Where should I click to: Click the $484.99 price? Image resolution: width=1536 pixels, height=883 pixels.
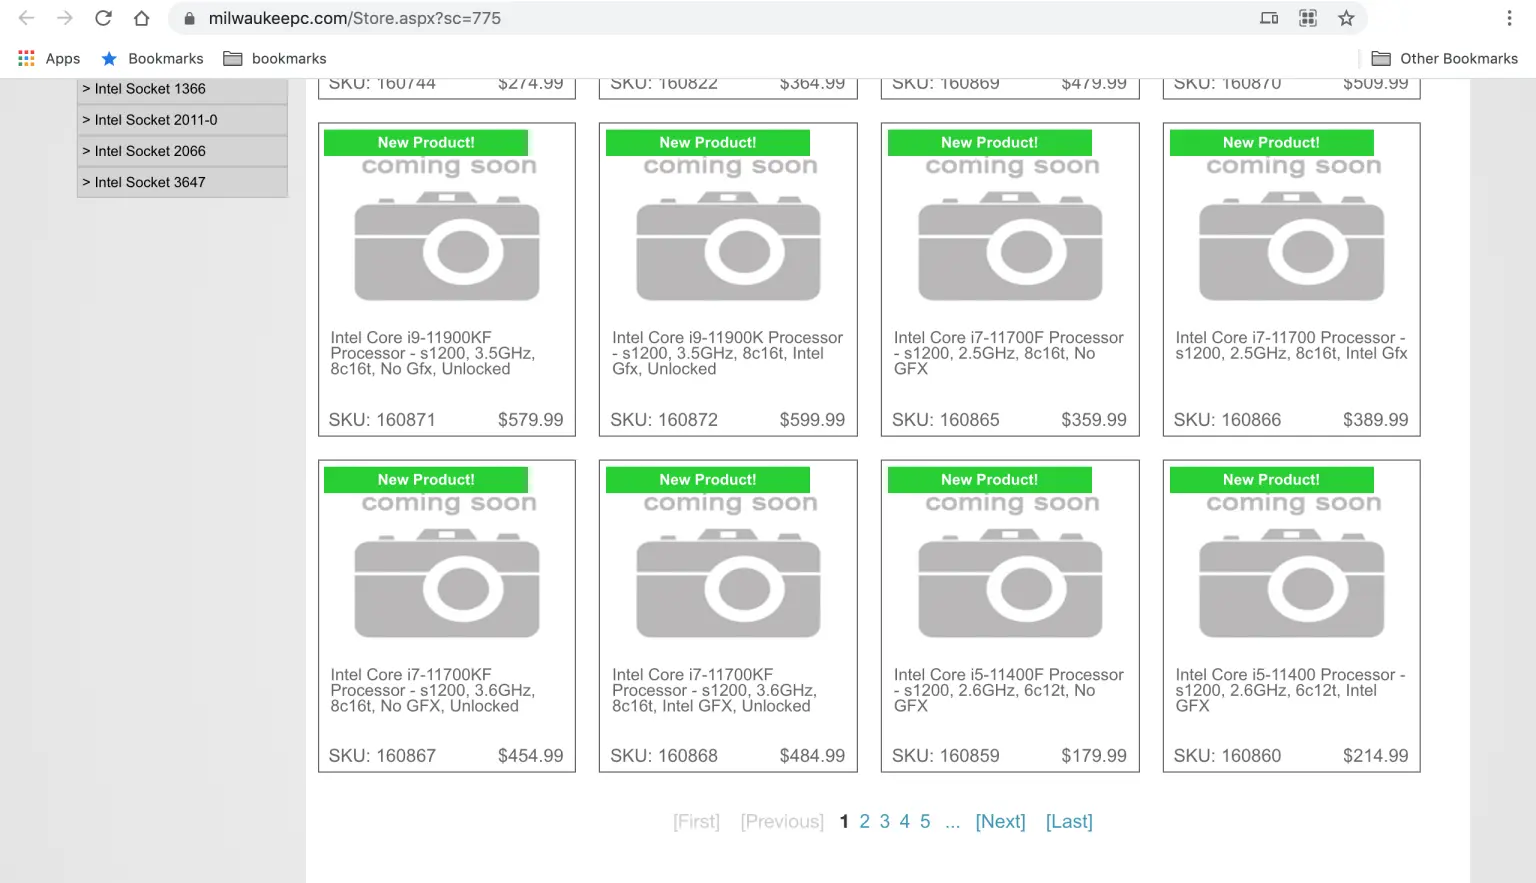[812, 756]
